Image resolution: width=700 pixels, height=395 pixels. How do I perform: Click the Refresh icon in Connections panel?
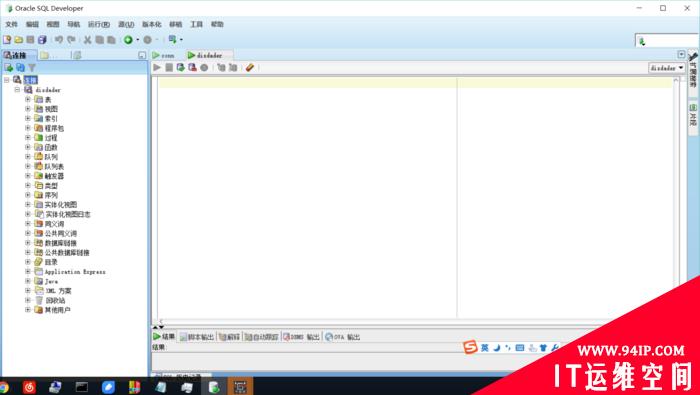point(21,67)
